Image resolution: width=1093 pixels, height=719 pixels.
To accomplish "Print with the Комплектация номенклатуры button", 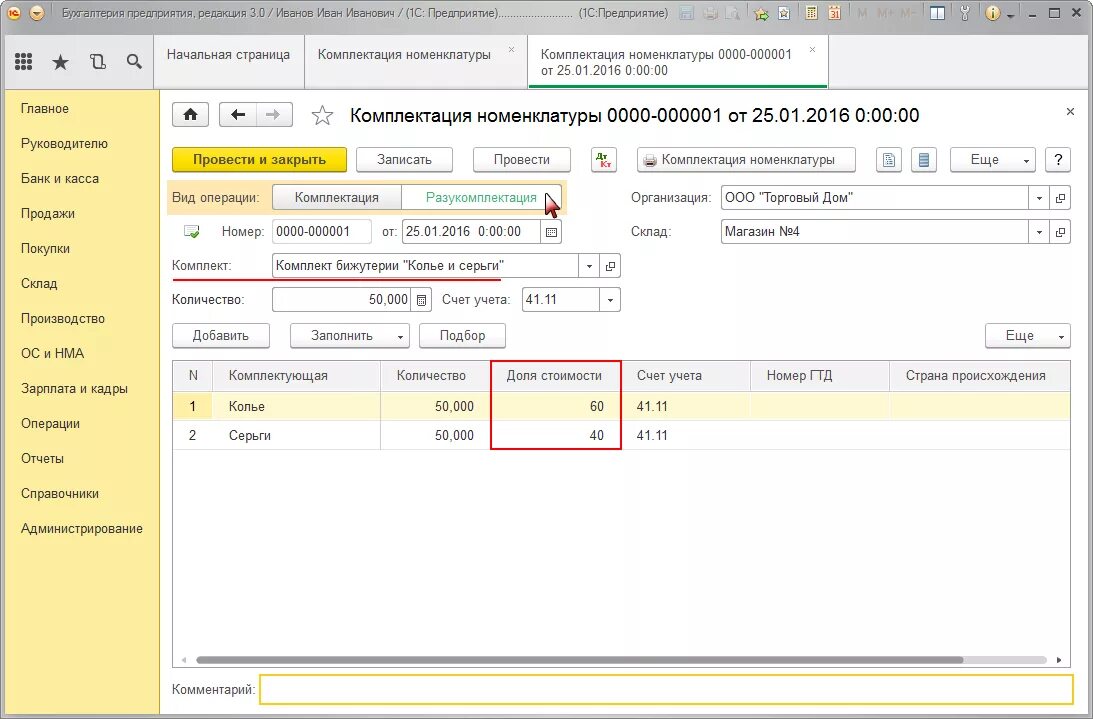I will [x=746, y=160].
